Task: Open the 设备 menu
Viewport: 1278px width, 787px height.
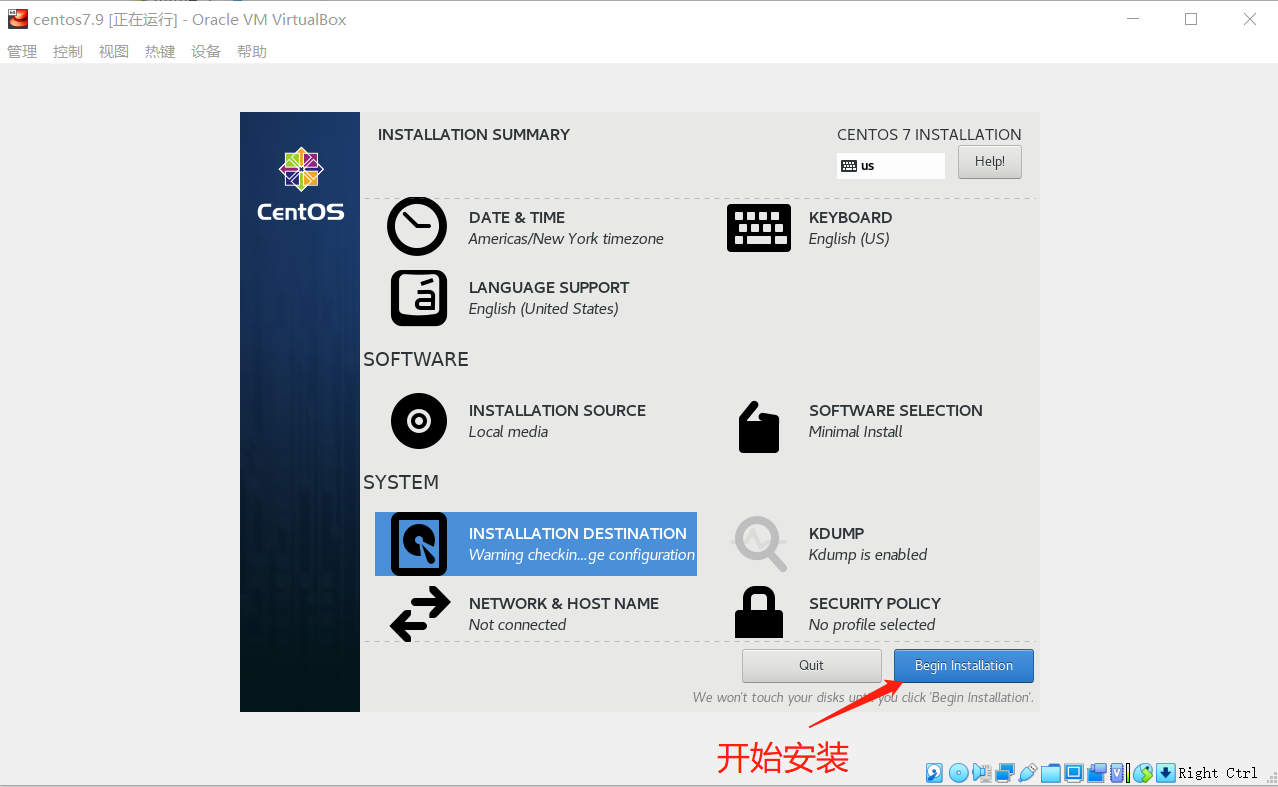Action: (x=206, y=52)
